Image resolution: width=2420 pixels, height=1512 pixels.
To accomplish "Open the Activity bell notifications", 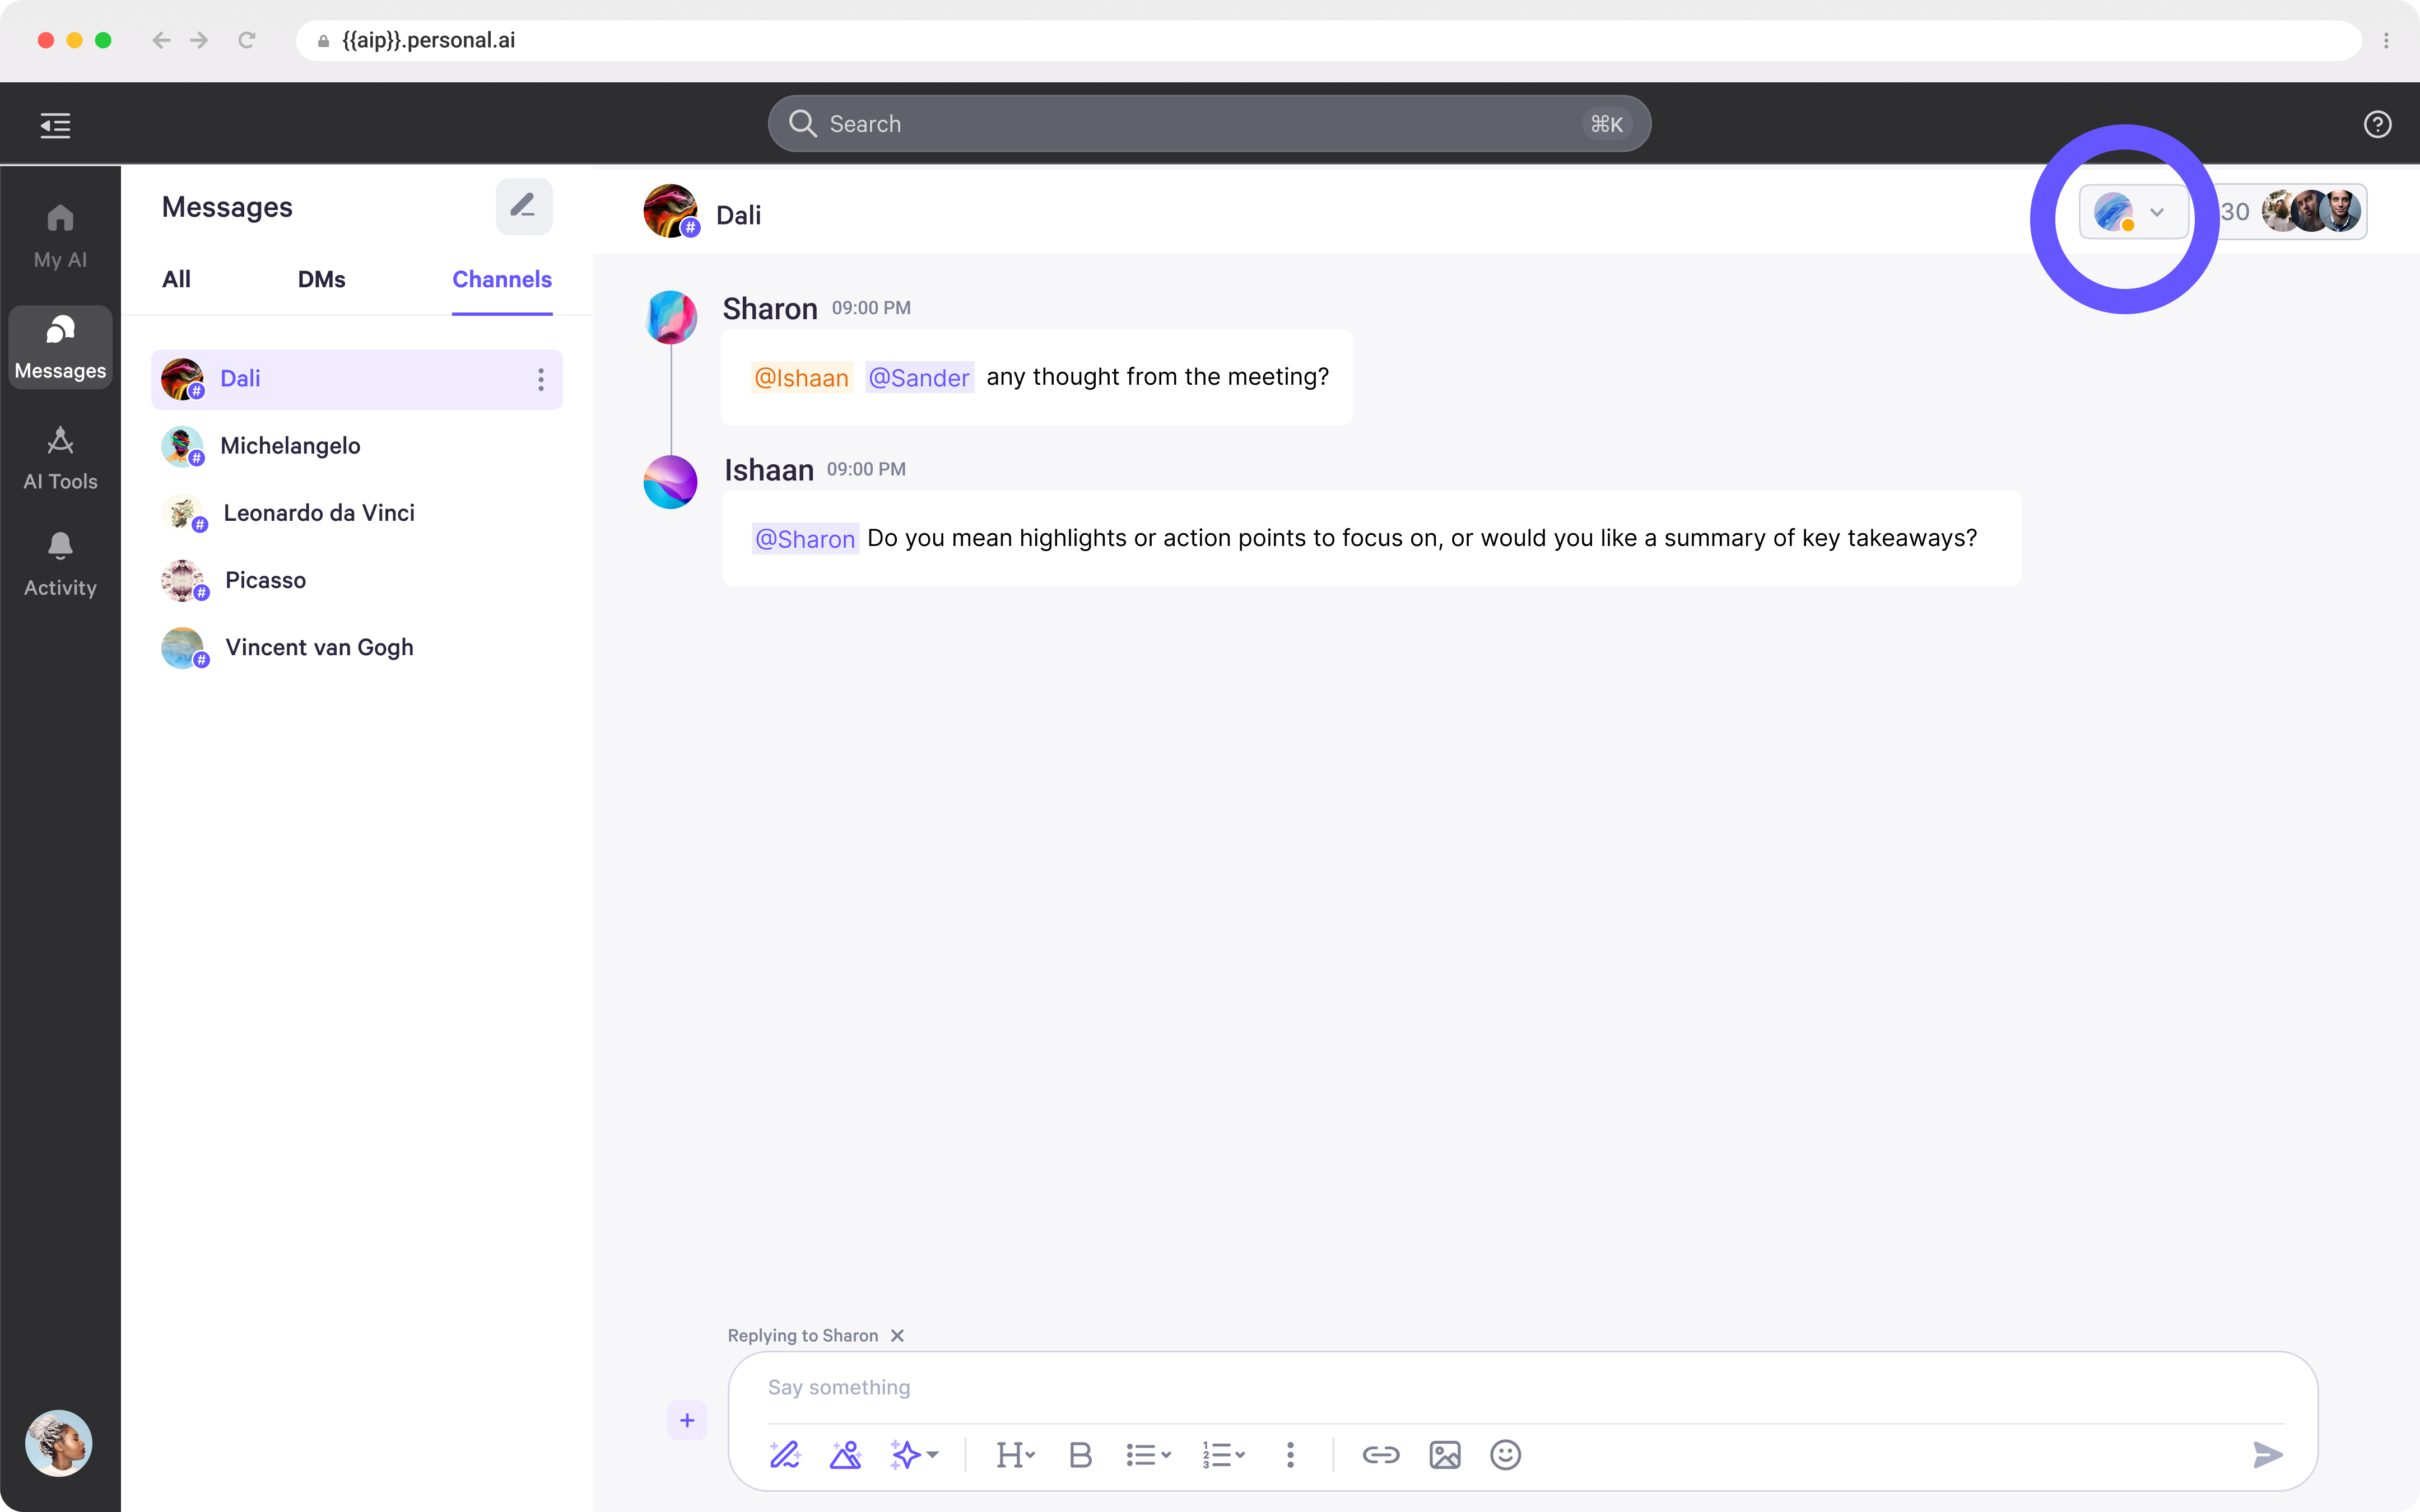I will pyautogui.click(x=60, y=564).
